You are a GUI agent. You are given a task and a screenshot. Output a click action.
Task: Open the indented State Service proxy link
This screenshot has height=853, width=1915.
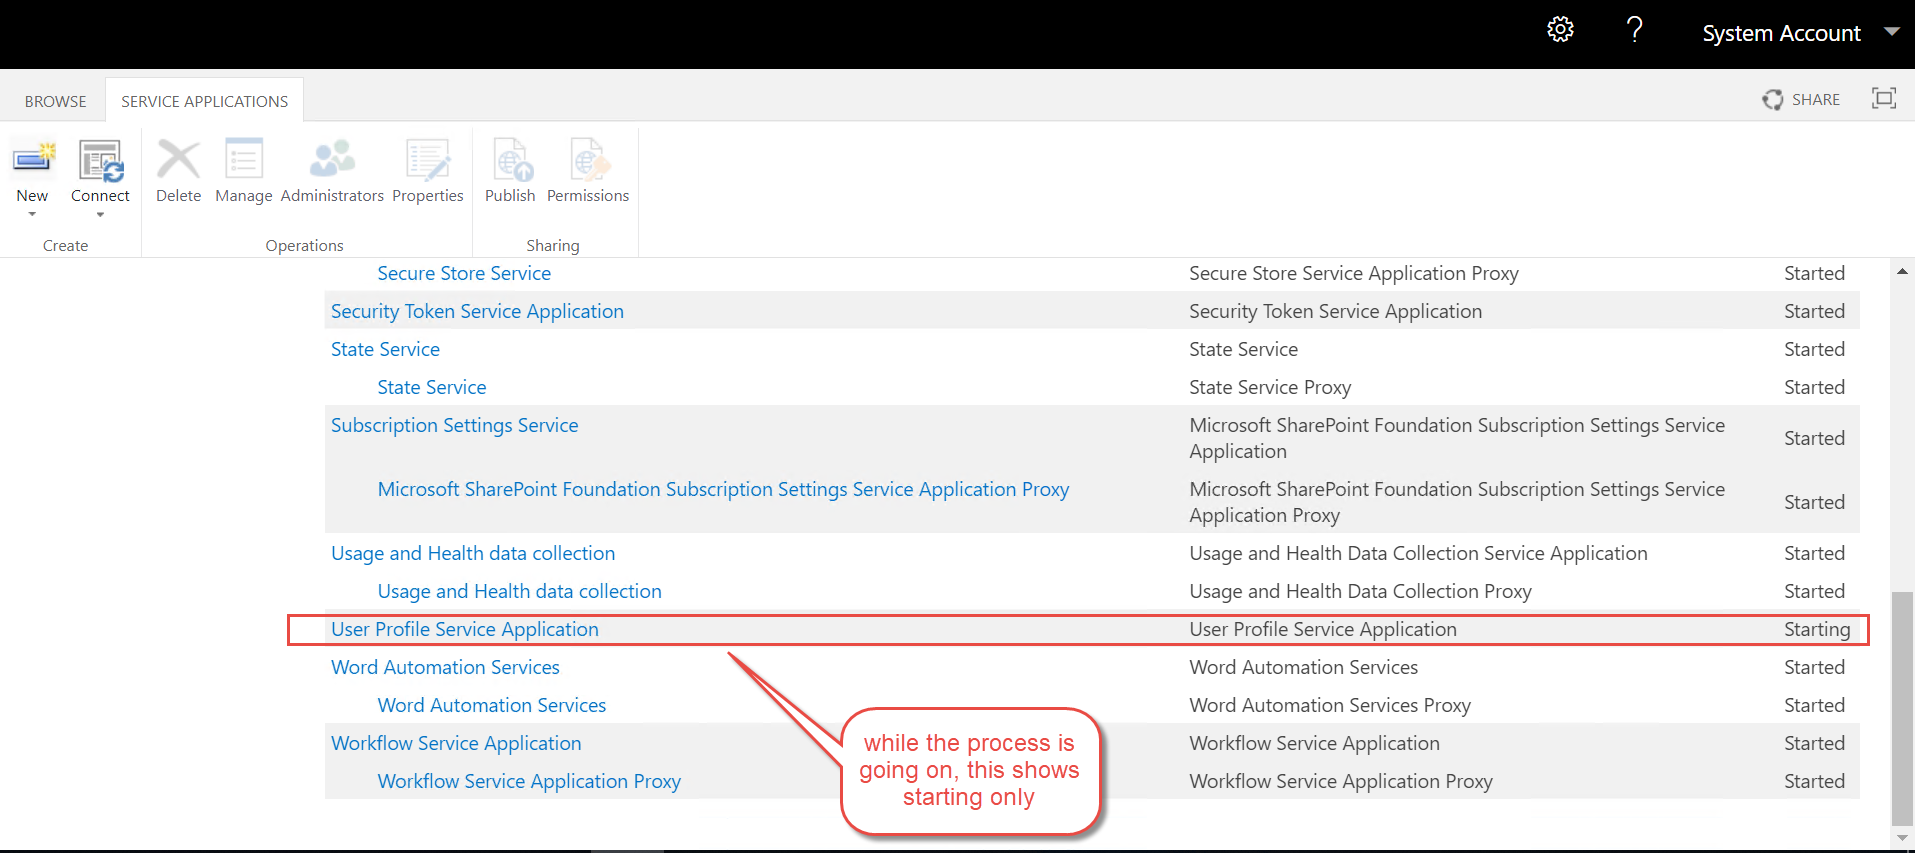pyautogui.click(x=432, y=387)
